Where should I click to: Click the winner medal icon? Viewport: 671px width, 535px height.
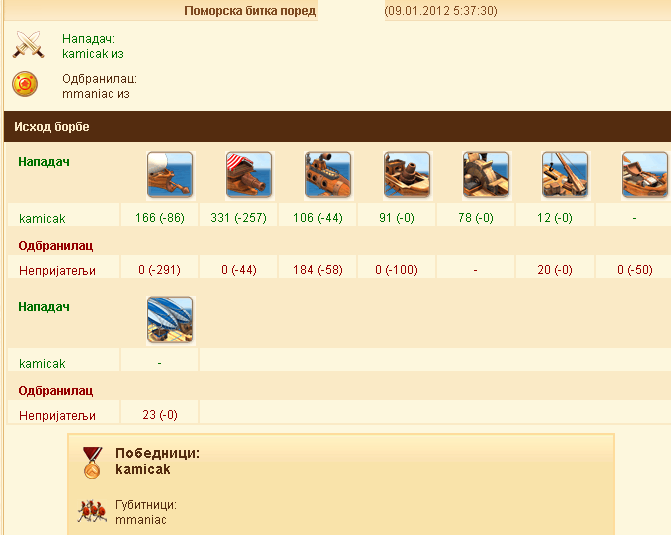tap(92, 462)
